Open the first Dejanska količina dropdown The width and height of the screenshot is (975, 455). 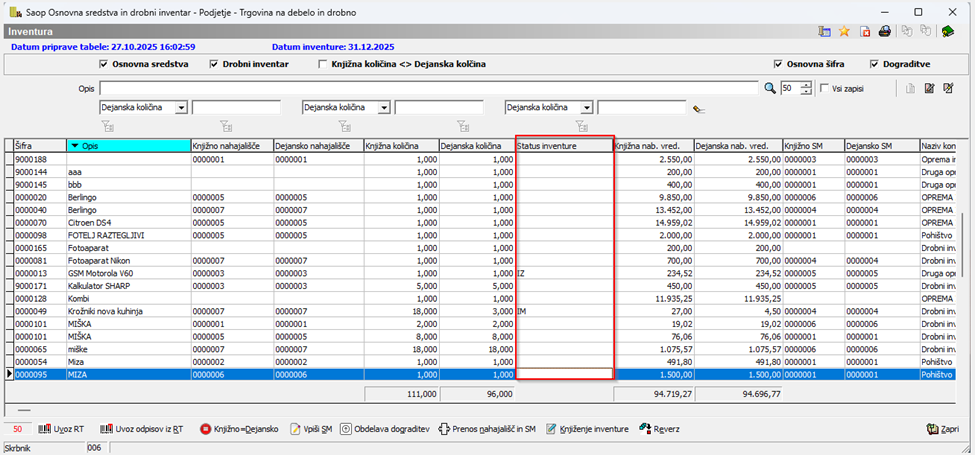pyautogui.click(x=180, y=108)
